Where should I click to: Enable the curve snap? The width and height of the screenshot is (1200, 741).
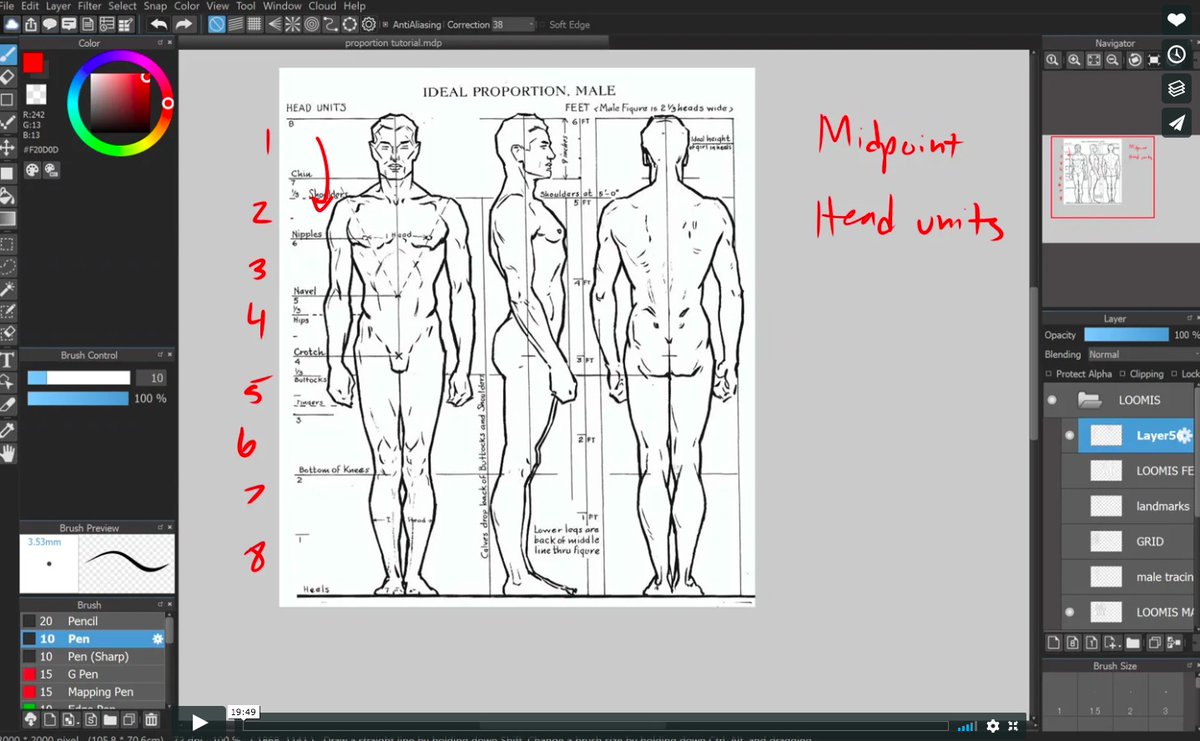[x=331, y=24]
